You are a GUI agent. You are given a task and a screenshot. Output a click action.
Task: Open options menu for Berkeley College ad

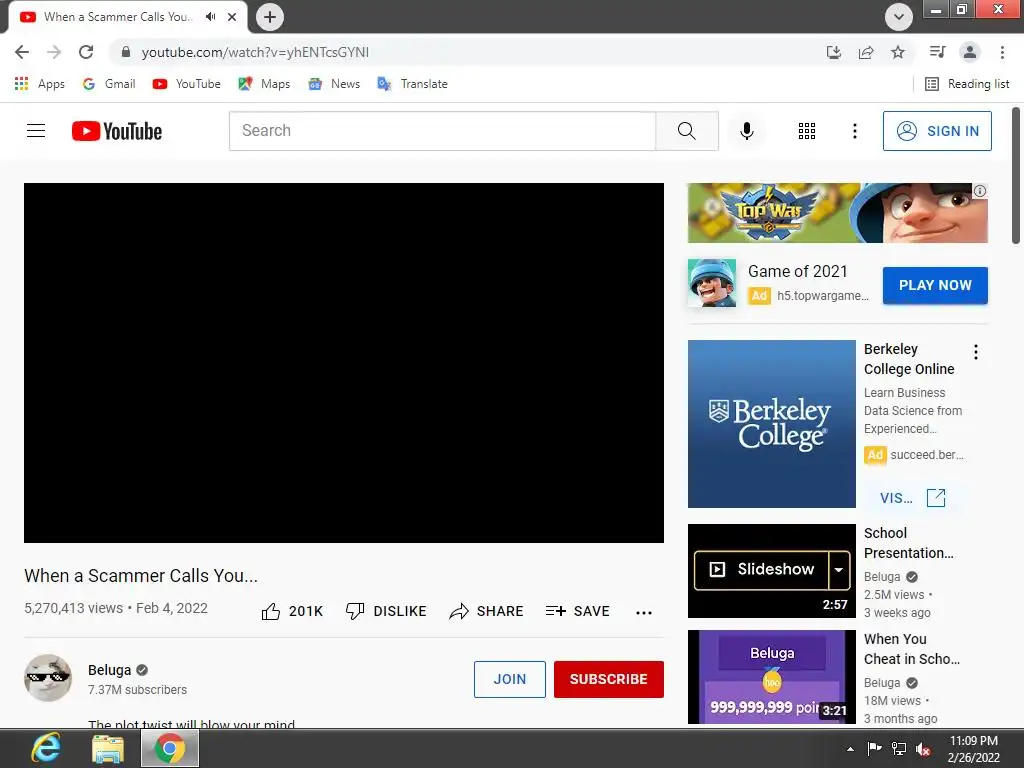[976, 352]
